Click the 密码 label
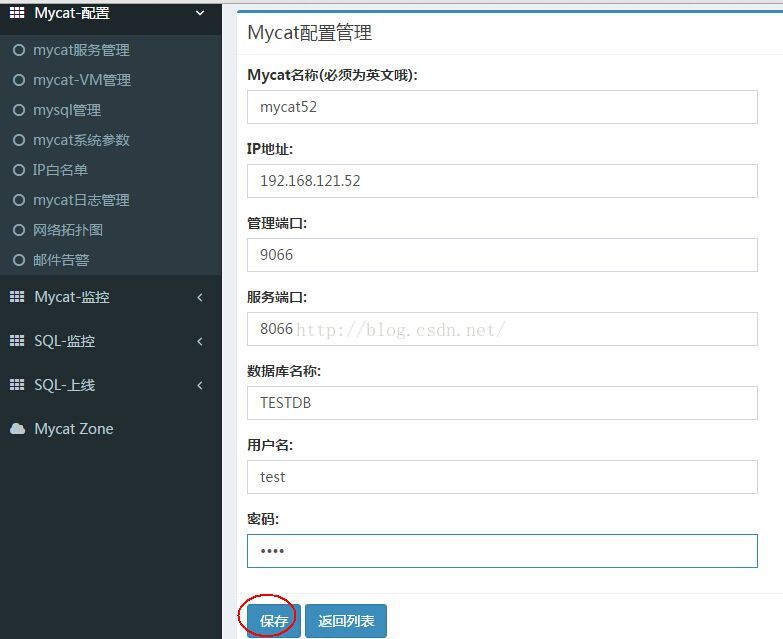This screenshot has width=783, height=639. coord(263,519)
